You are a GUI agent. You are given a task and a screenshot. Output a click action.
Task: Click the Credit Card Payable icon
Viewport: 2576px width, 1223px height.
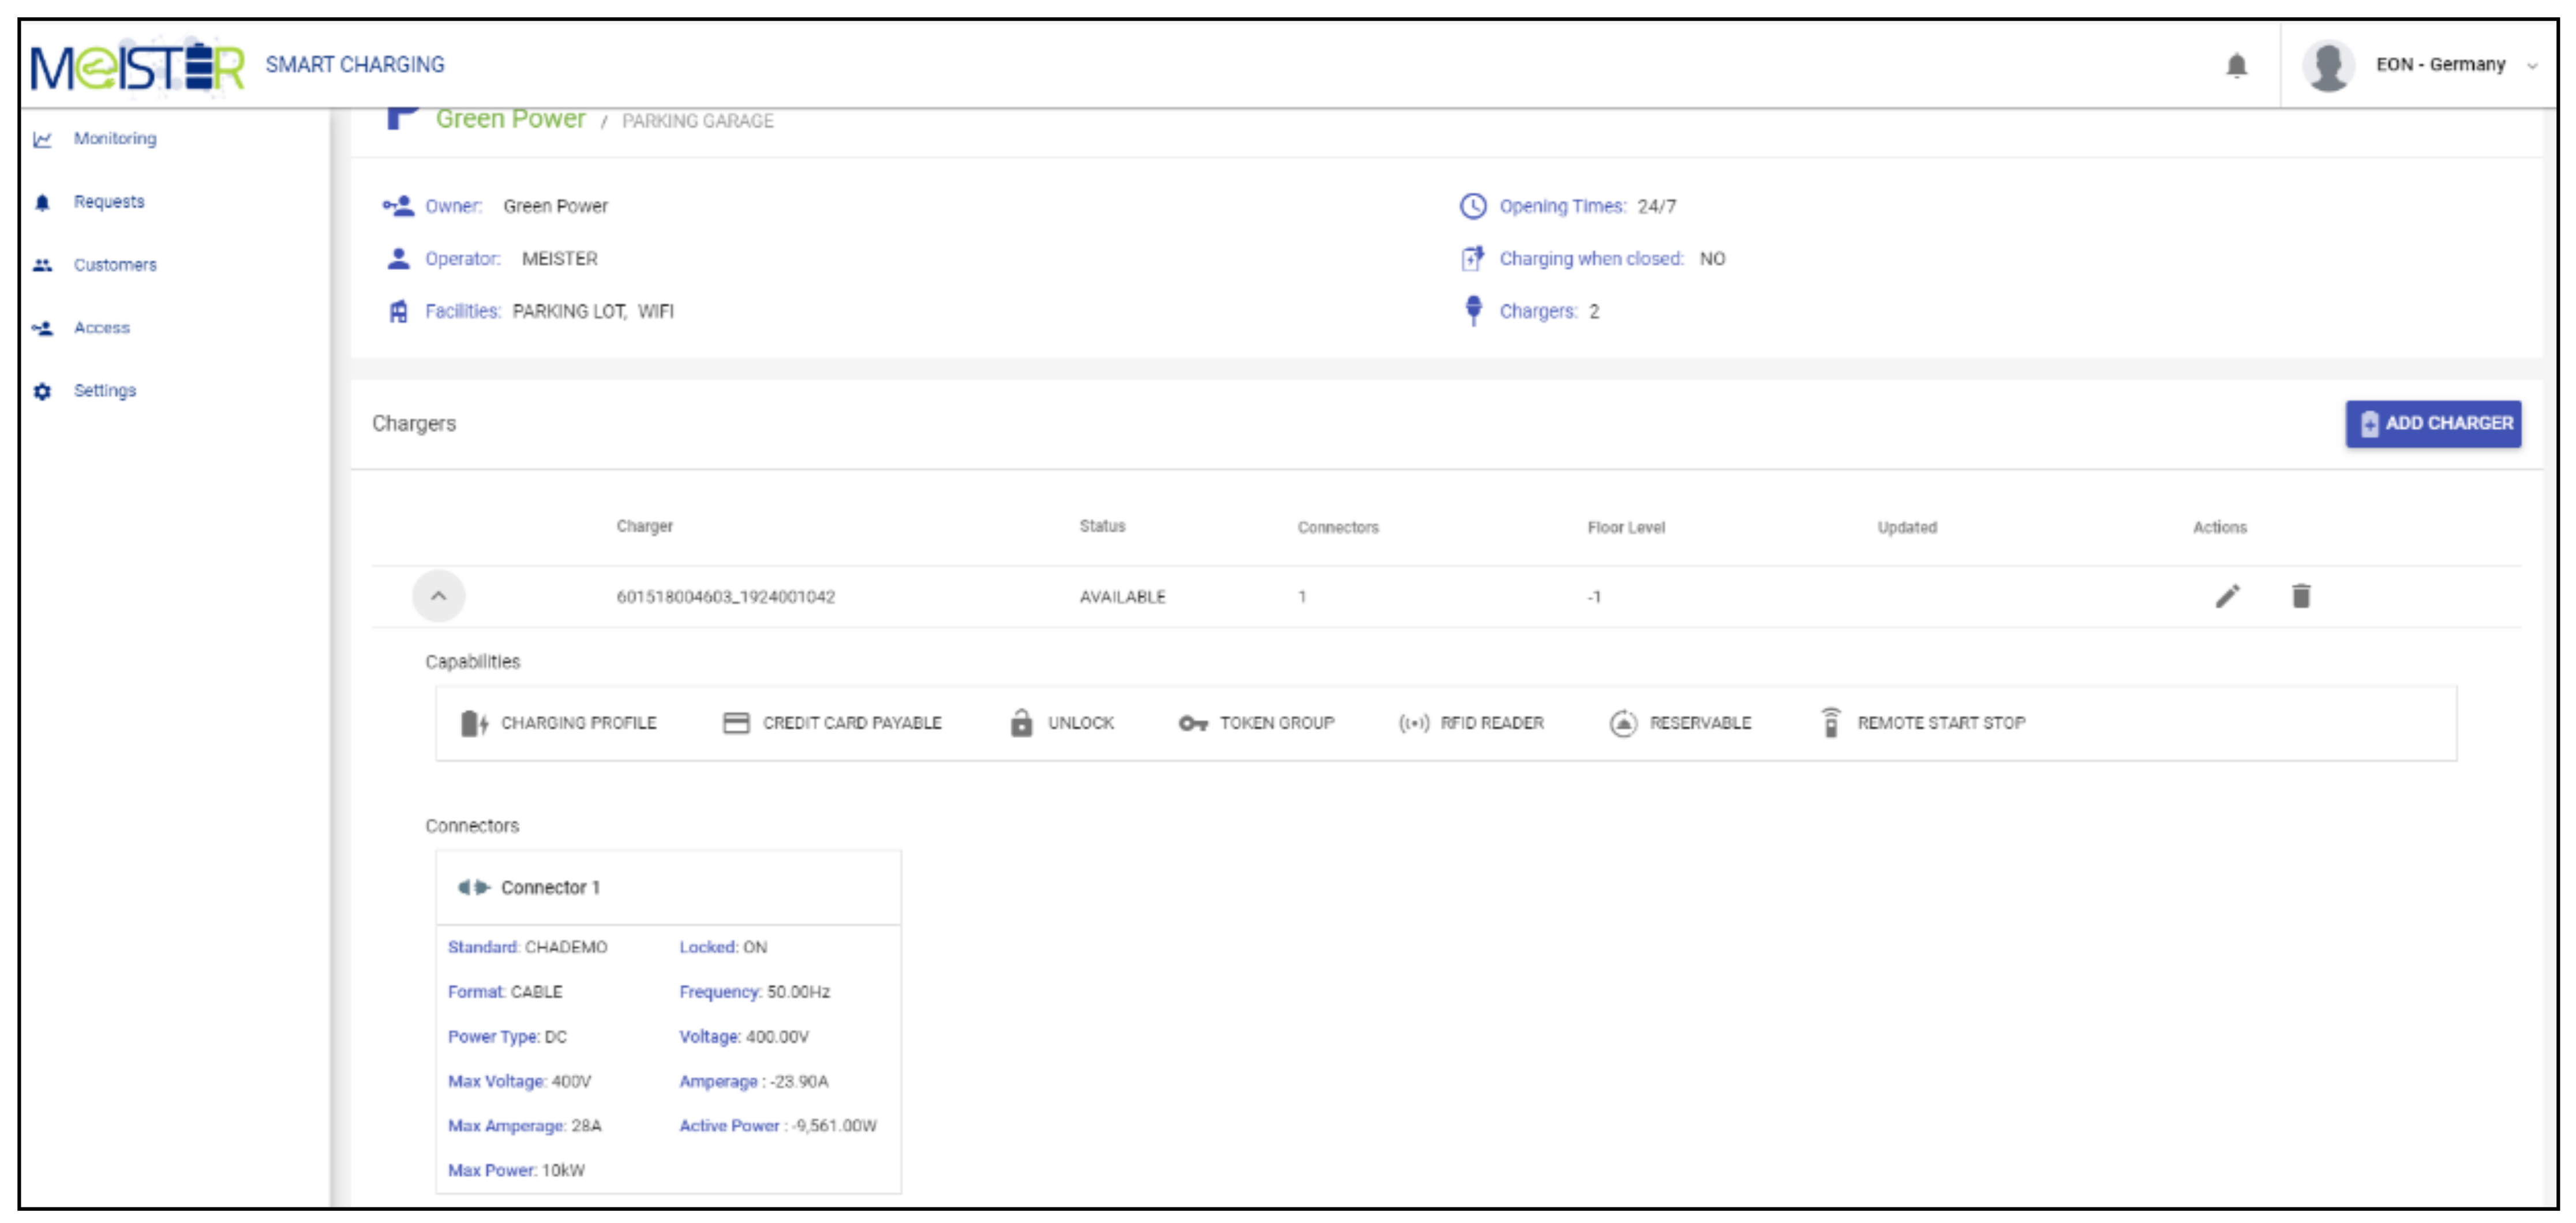(x=736, y=723)
